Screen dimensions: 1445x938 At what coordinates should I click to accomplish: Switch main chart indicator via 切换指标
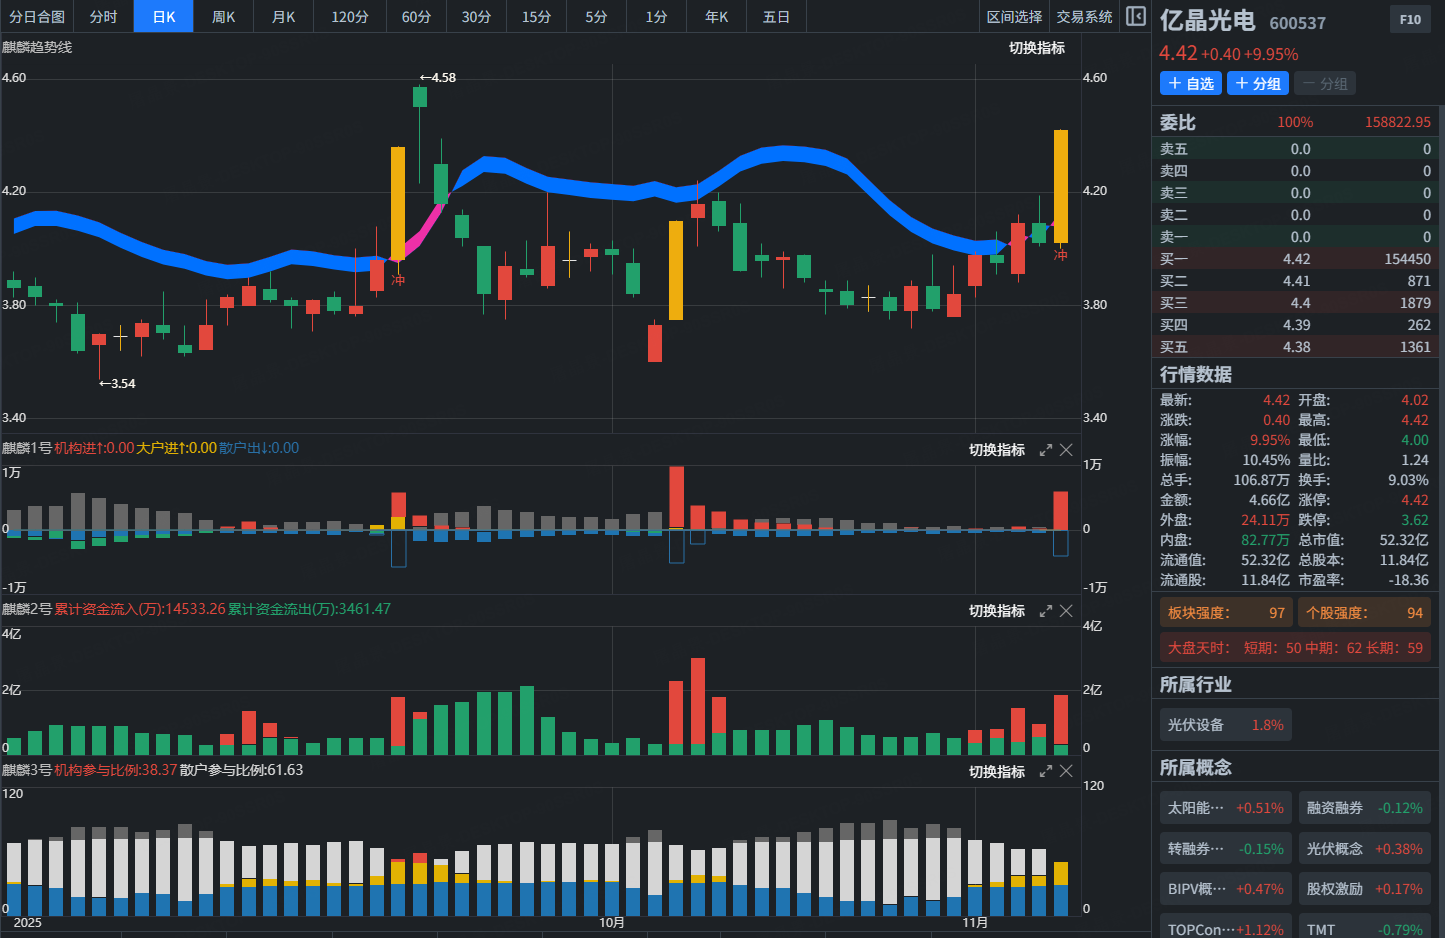(1036, 48)
